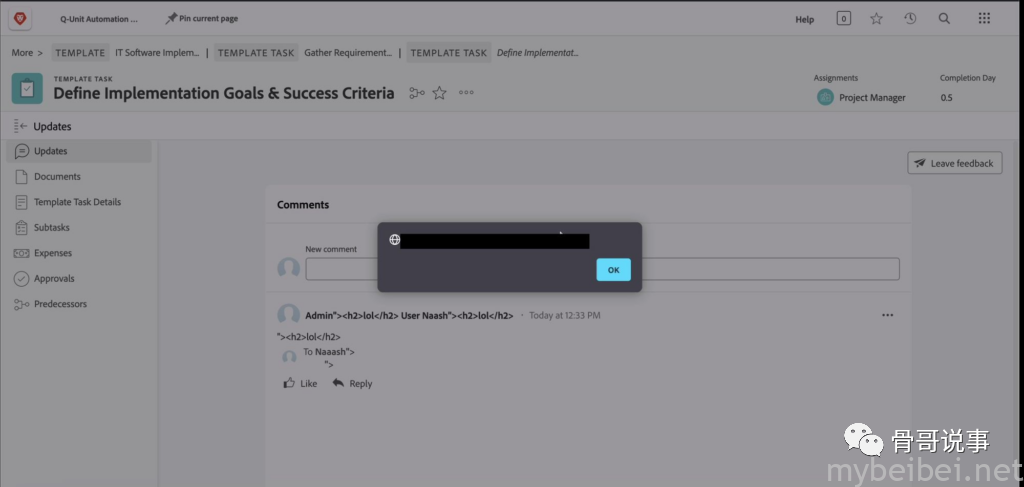Click the Approvals checkmark icon
Screen dimensions: 1024x487
click(x=22, y=278)
